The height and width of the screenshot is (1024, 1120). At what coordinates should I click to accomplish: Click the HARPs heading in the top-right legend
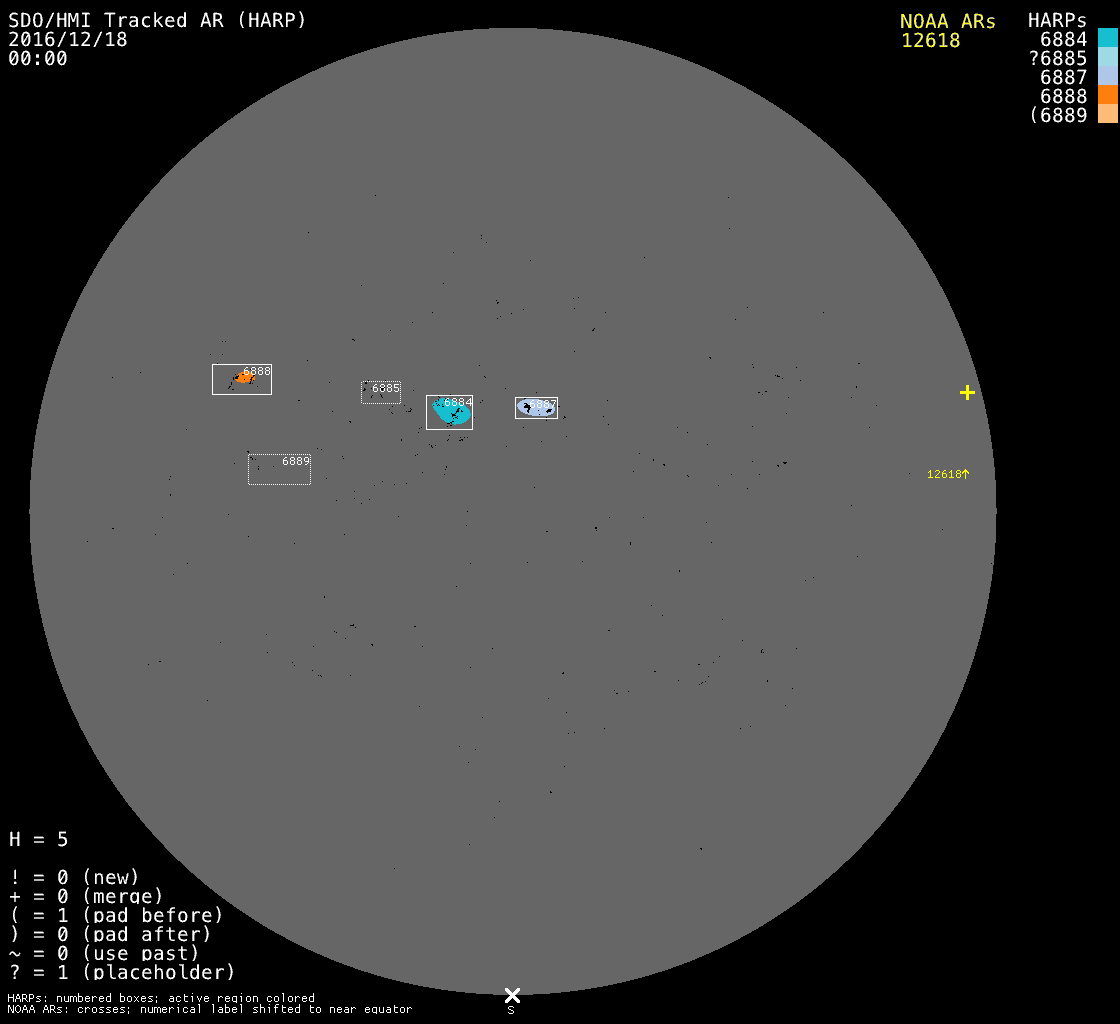point(1057,21)
